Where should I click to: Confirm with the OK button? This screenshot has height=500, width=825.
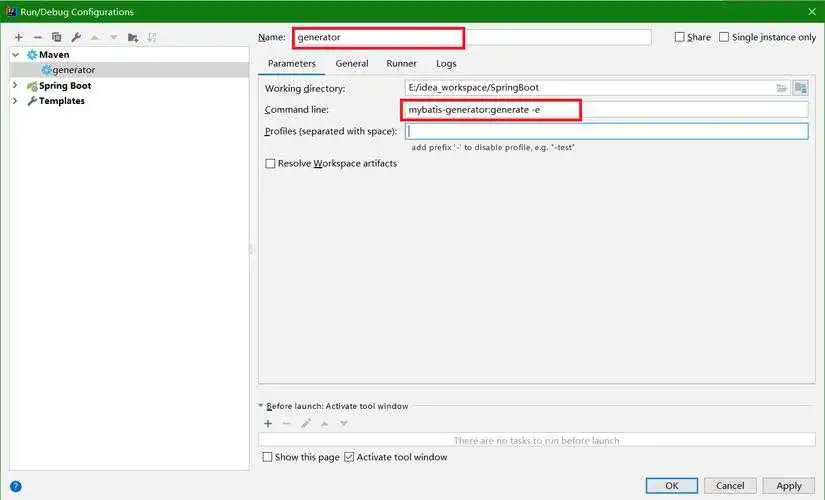(x=672, y=485)
